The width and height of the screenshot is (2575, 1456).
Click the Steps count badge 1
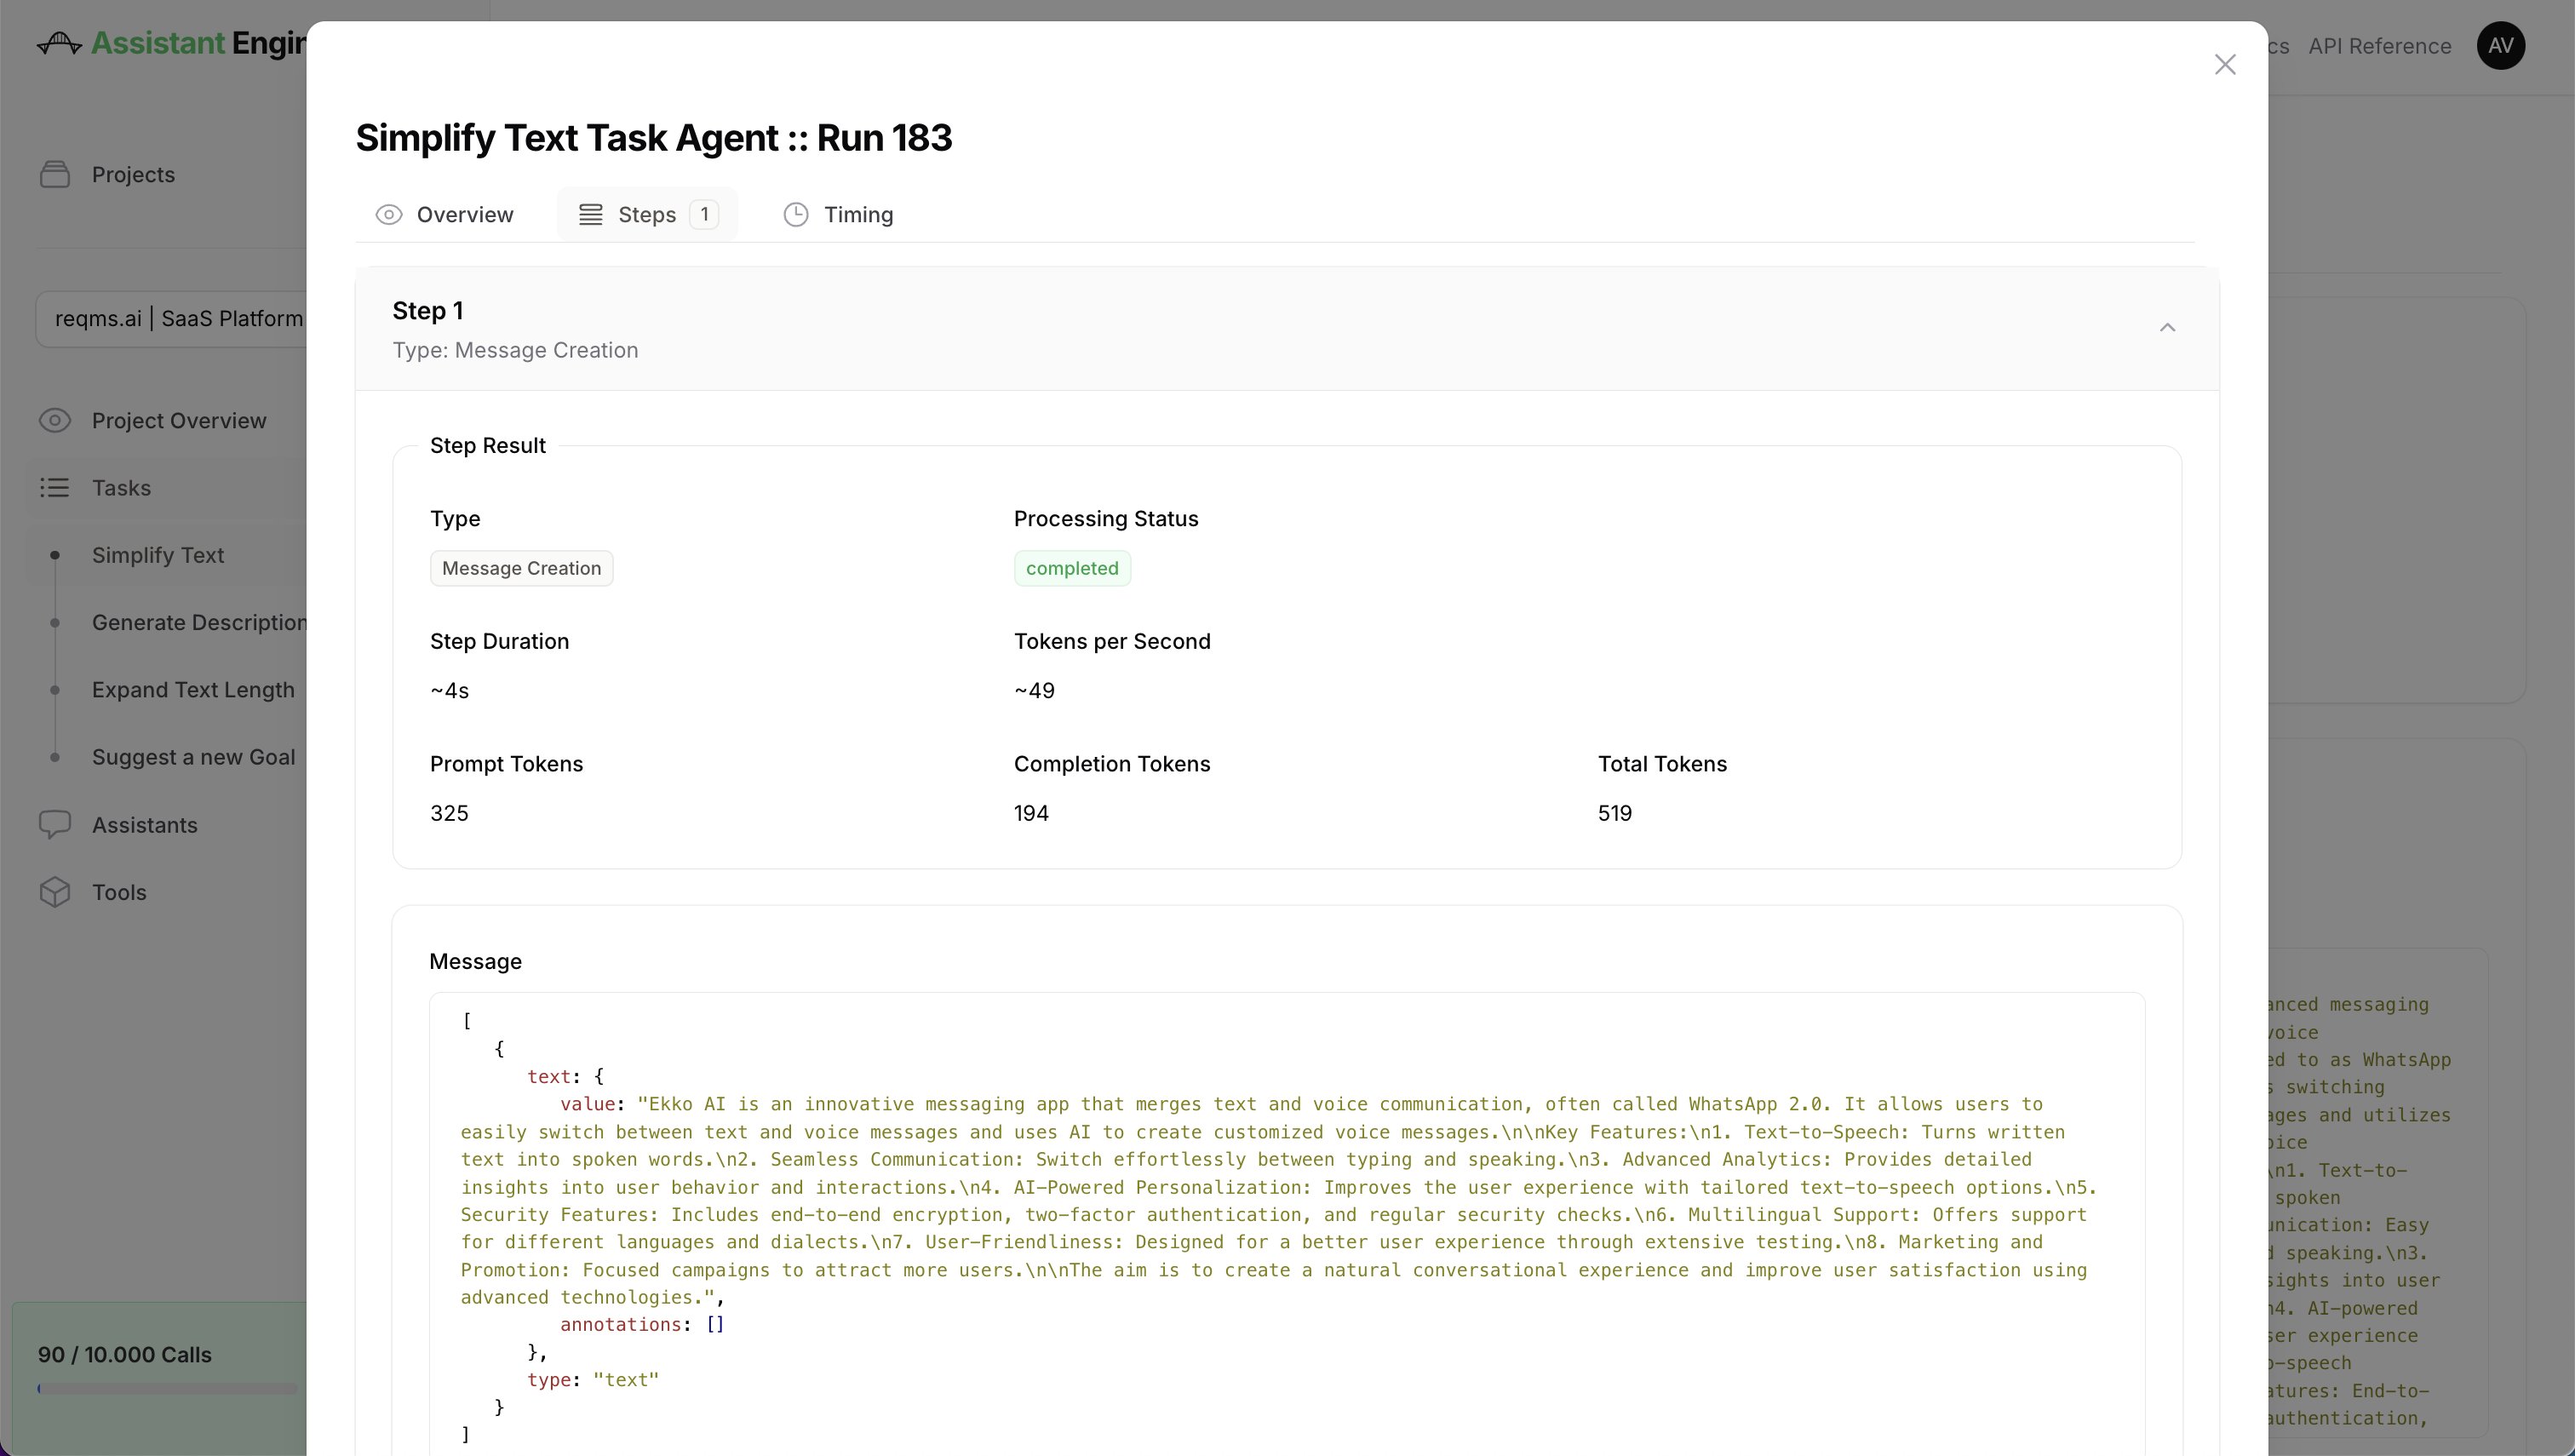coord(704,215)
